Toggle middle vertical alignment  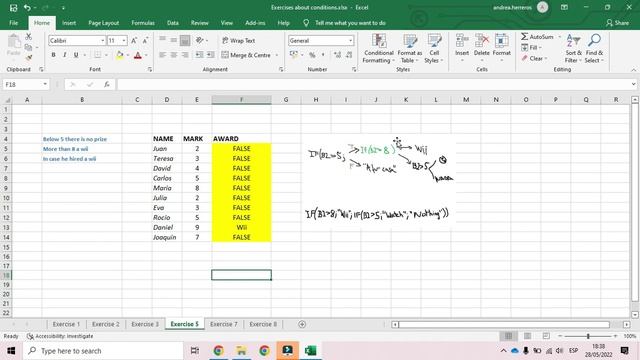tap(174, 40)
